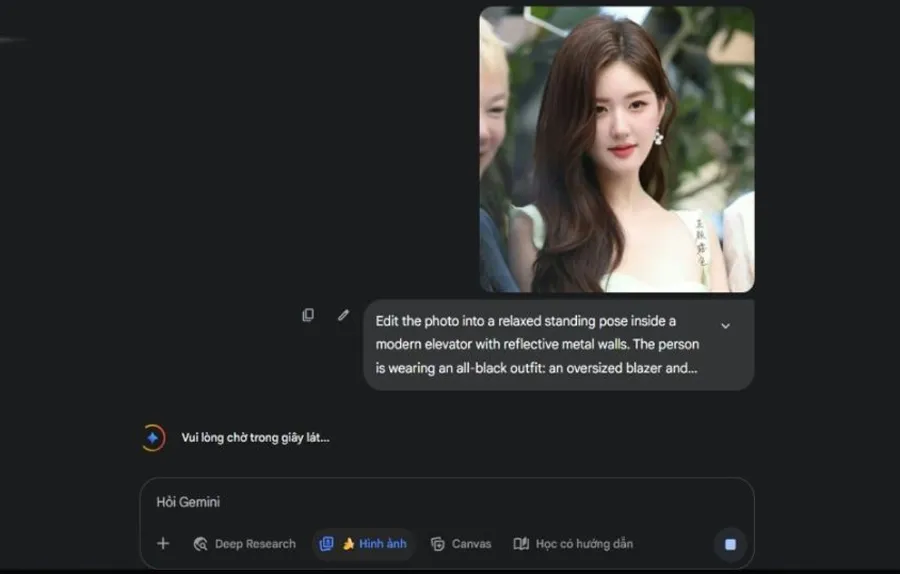Expand the truncated prompt with the chevron
Screen dimensions: 900x574
[726, 326]
